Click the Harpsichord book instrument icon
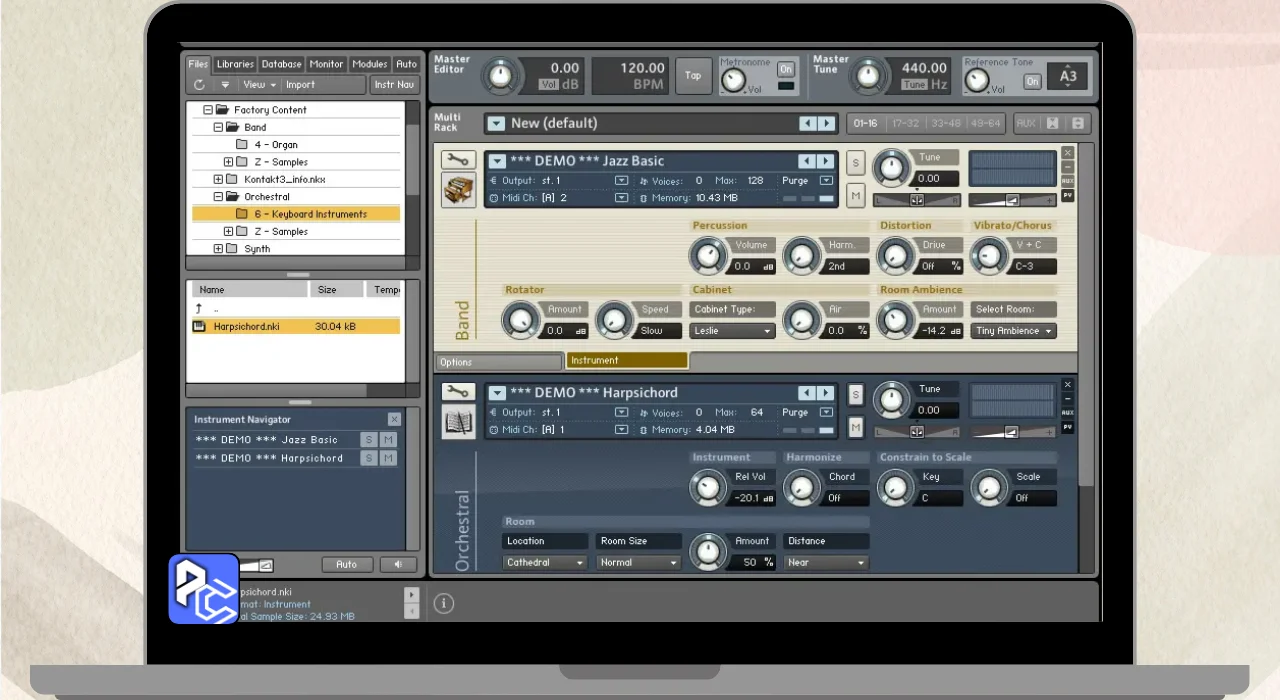The height and width of the screenshot is (700, 1280). [458, 422]
